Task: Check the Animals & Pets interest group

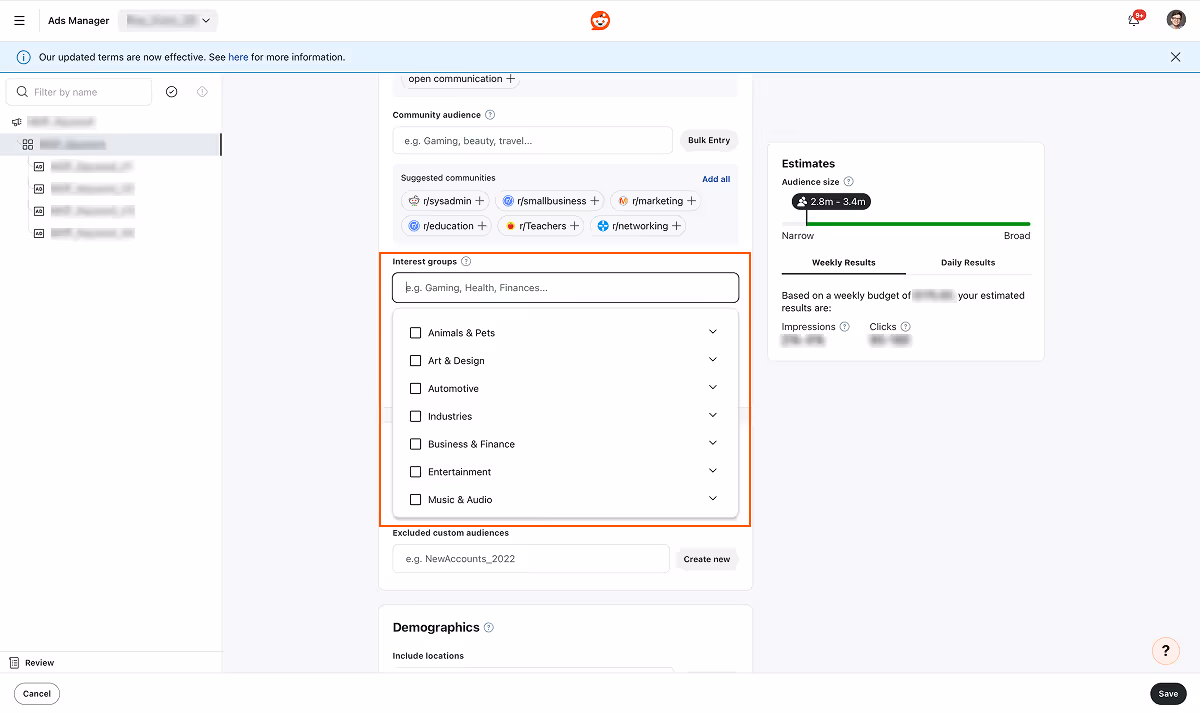Action: (416, 332)
